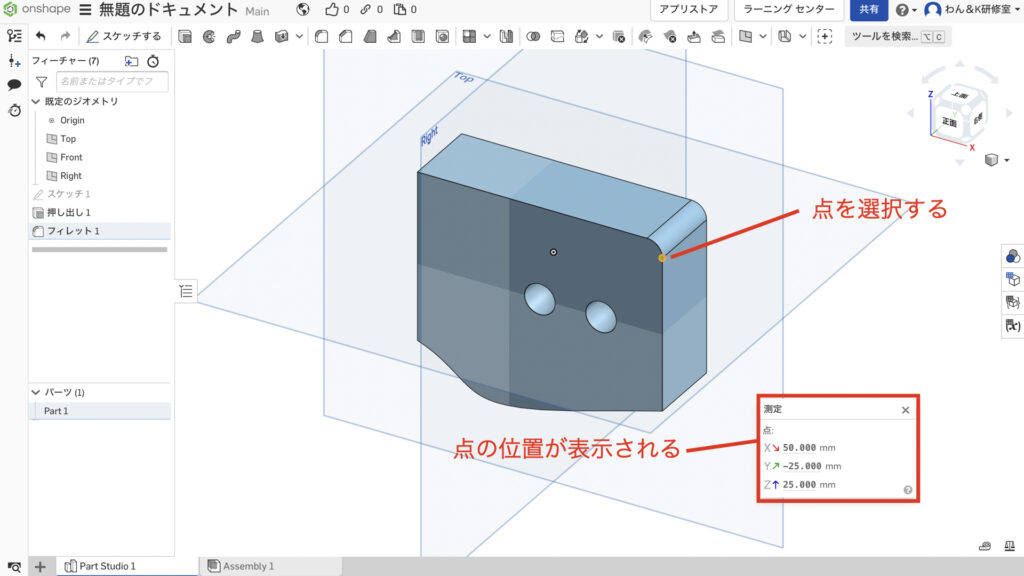Open the comments speech bubble icon
The width and height of the screenshot is (1024, 576).
(14, 85)
